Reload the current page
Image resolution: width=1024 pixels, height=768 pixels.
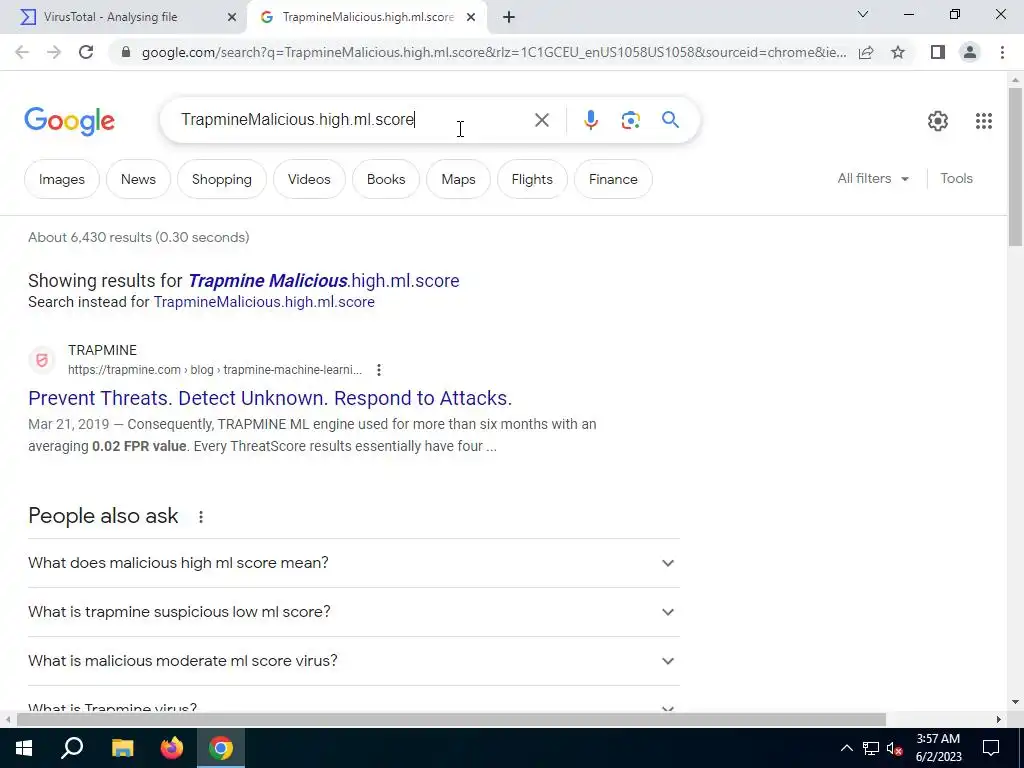[86, 52]
